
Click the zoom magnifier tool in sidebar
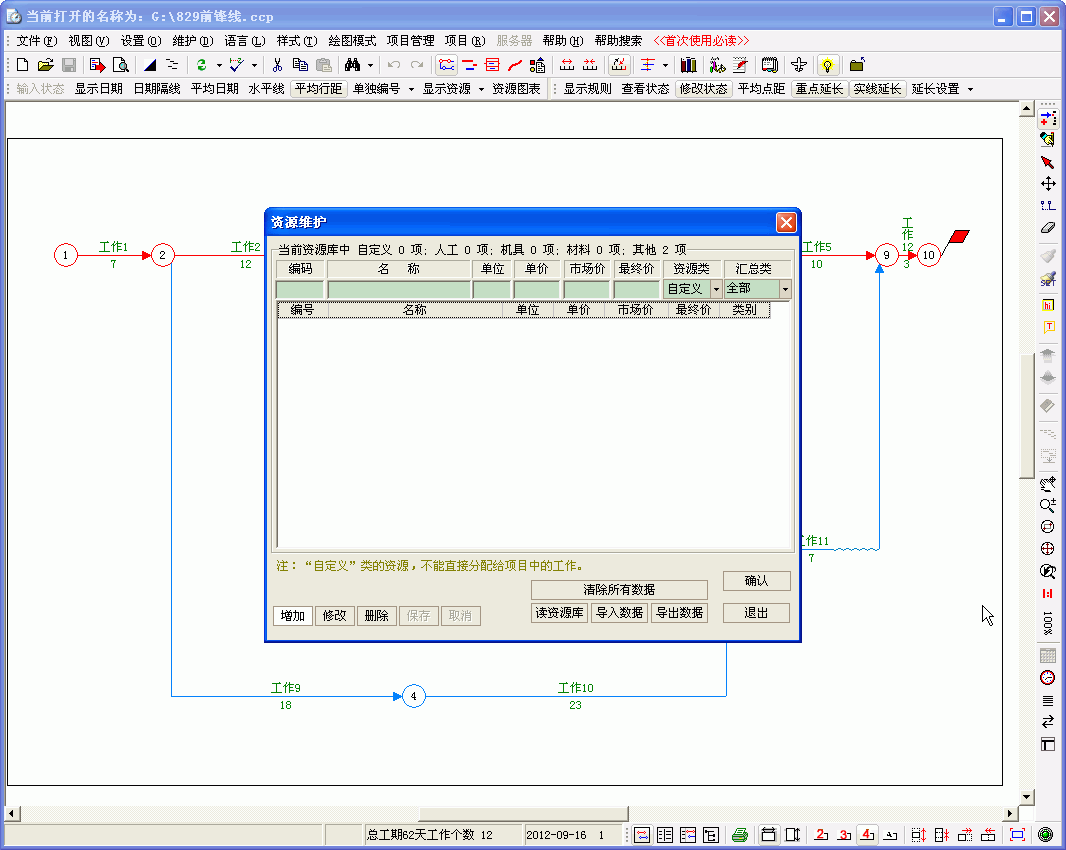click(1048, 505)
